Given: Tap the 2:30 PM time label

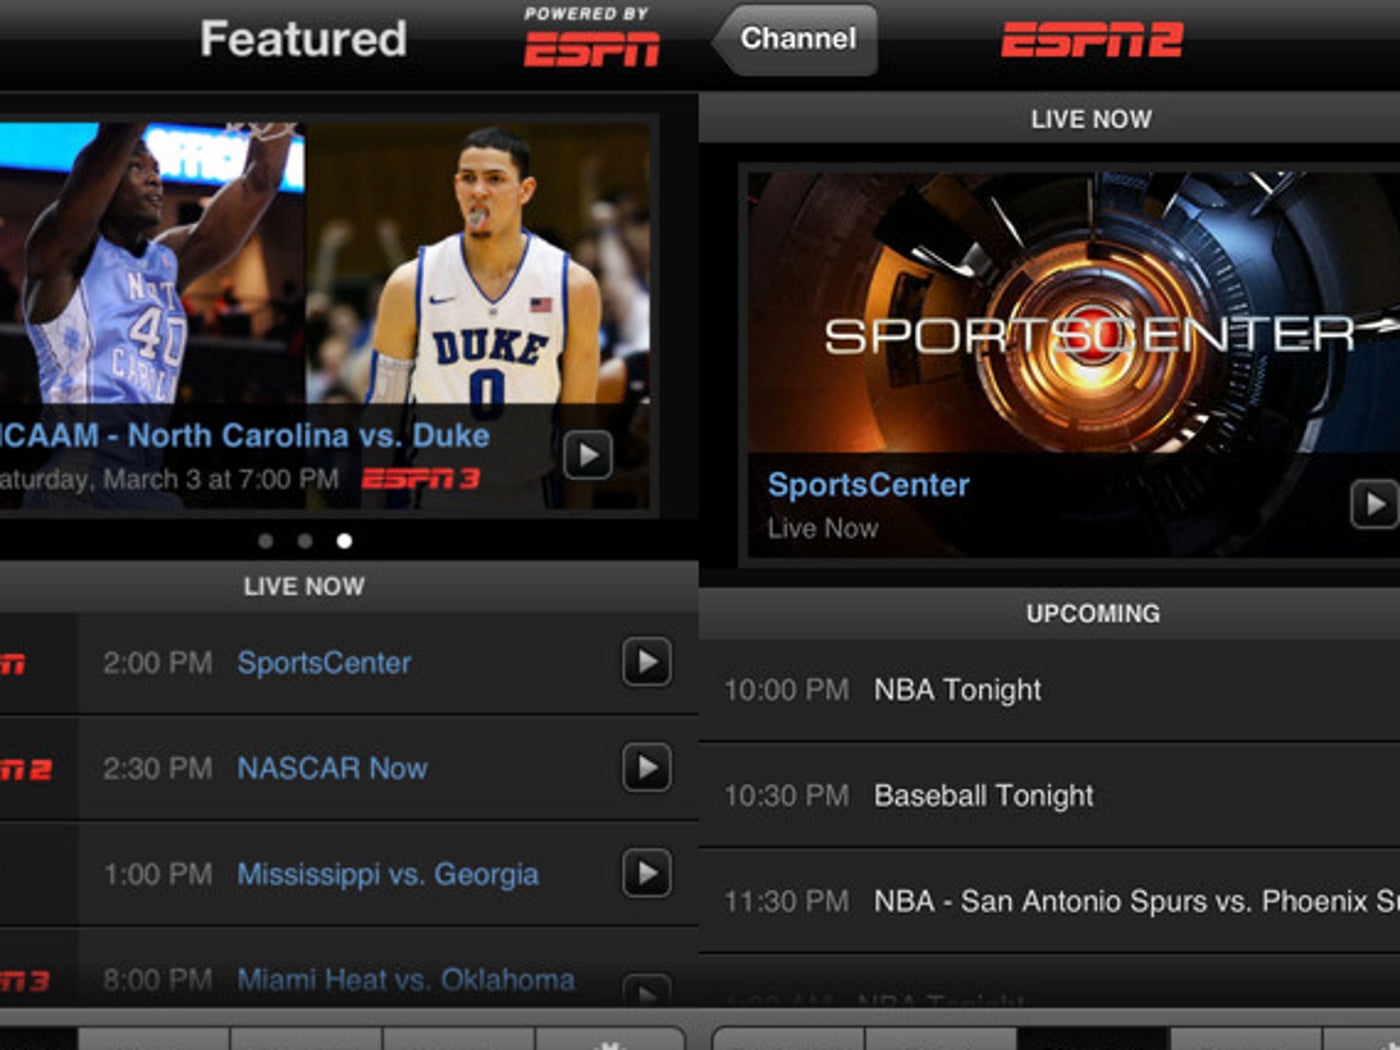Looking at the screenshot, I should pyautogui.click(x=157, y=769).
